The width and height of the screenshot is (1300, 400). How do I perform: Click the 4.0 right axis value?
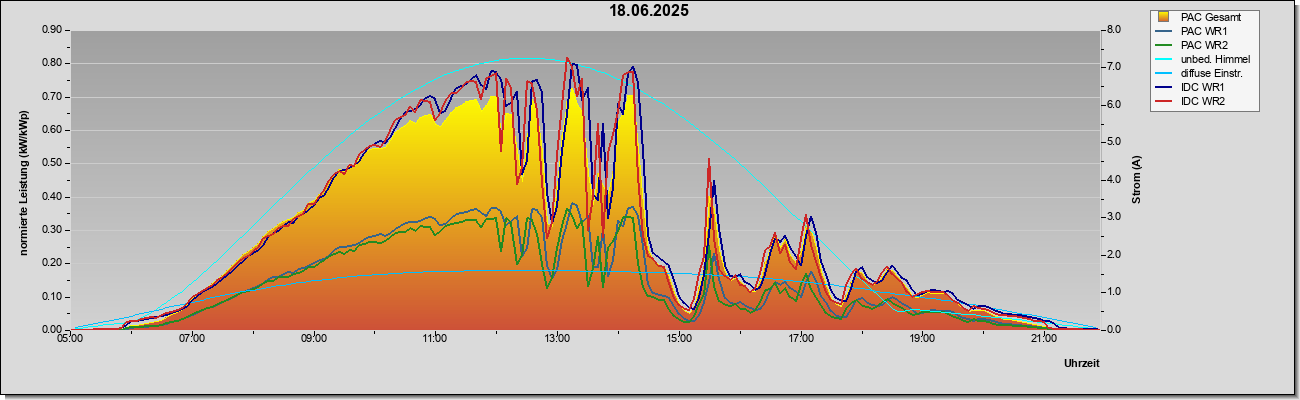pyautogui.click(x=1112, y=180)
